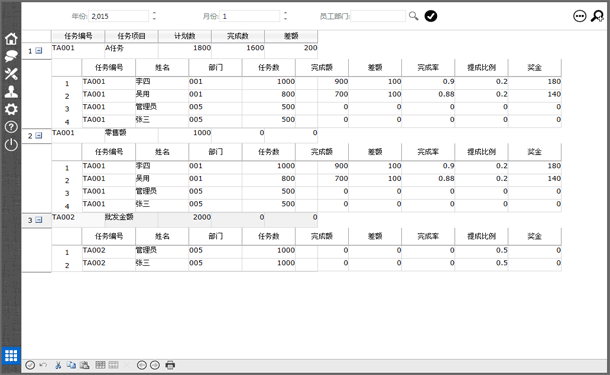Click 奖金 header in third sub-table
Viewport: 610px width, 375px height.
tap(535, 237)
